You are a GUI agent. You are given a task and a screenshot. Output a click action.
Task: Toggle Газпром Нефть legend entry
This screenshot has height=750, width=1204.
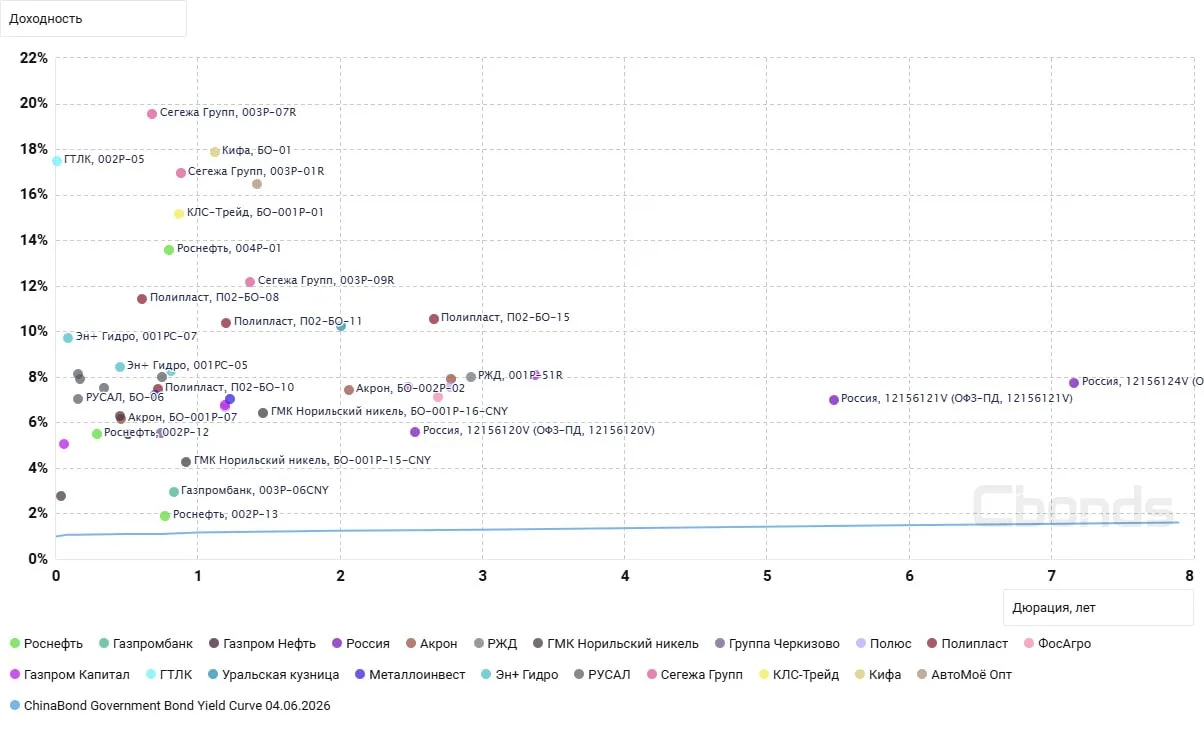coord(261,644)
